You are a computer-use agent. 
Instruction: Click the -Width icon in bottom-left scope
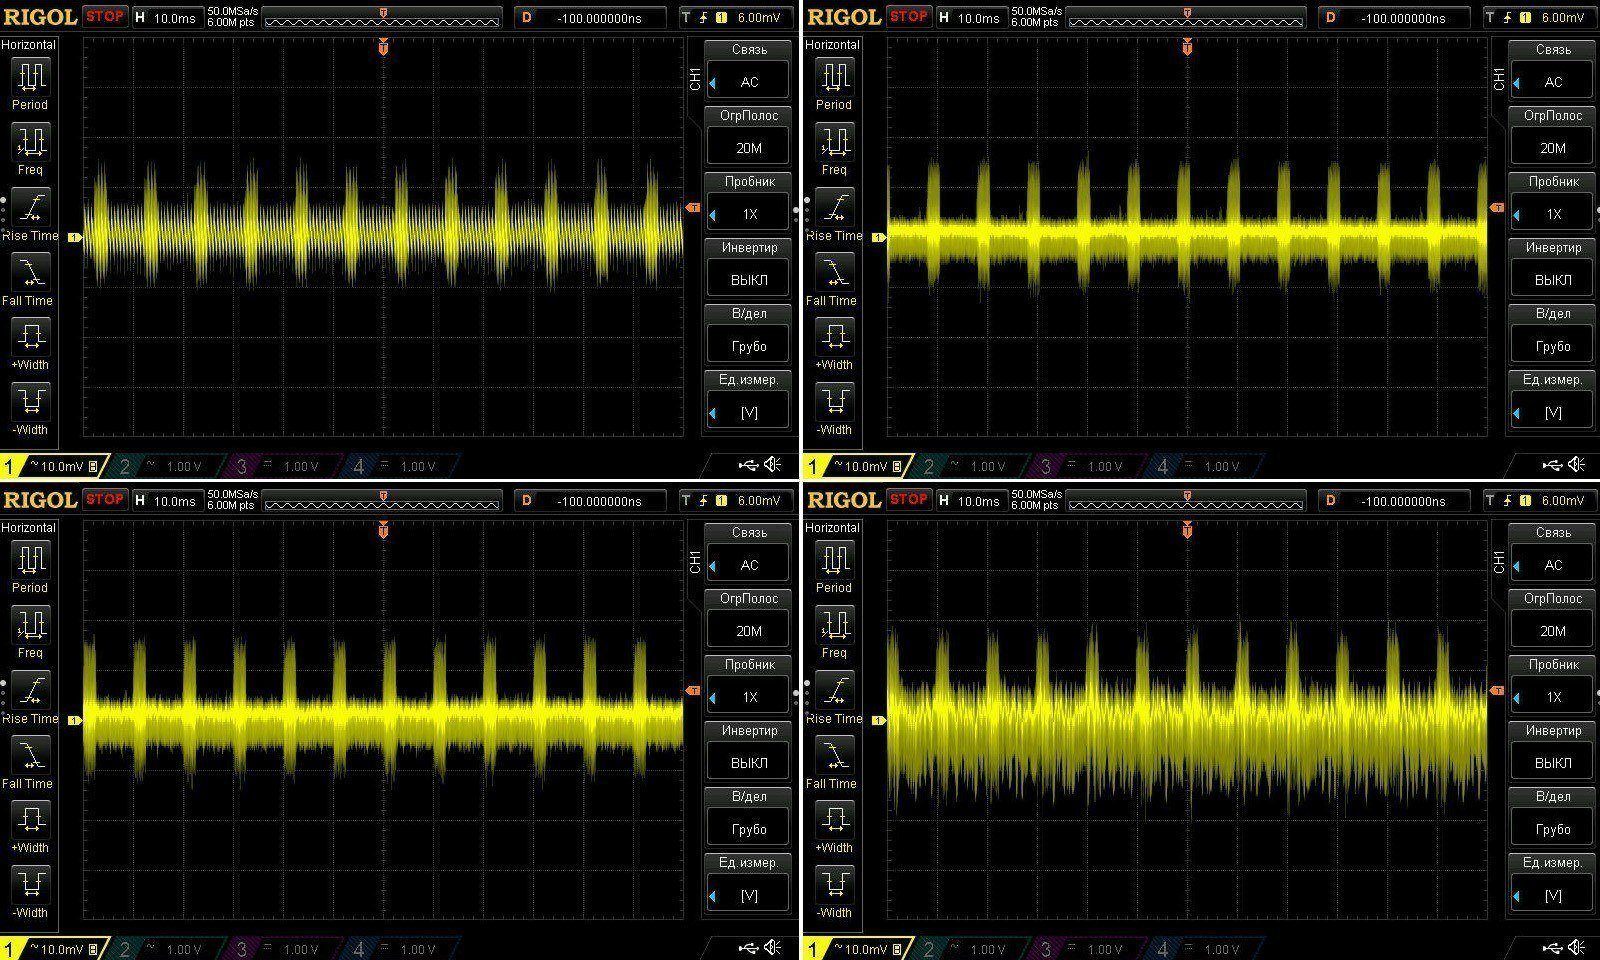coord(30,885)
